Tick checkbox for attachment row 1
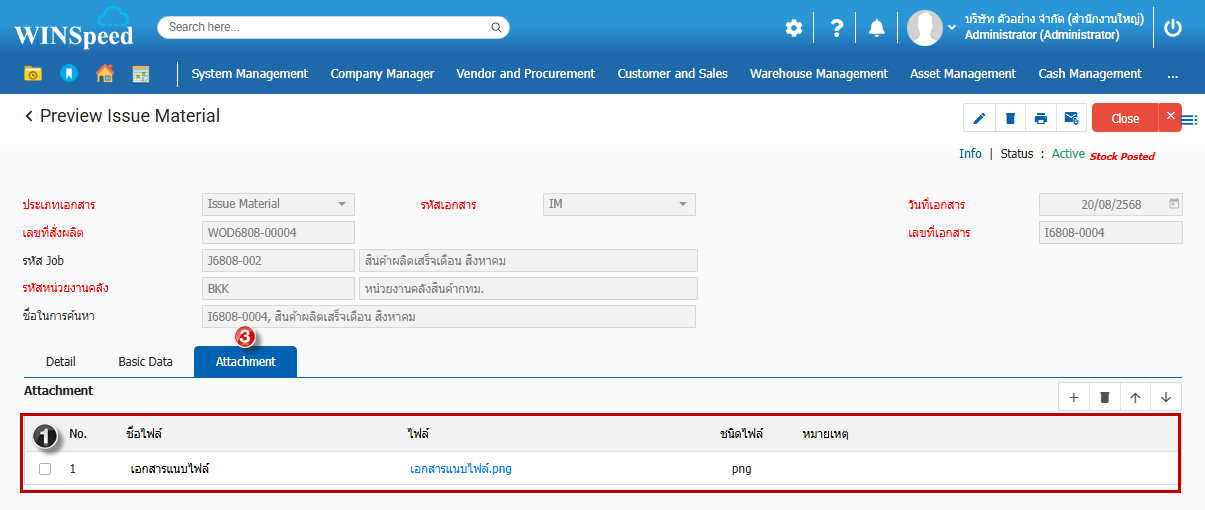Viewport: 1205px width, 510px height. pyautogui.click(x=45, y=469)
